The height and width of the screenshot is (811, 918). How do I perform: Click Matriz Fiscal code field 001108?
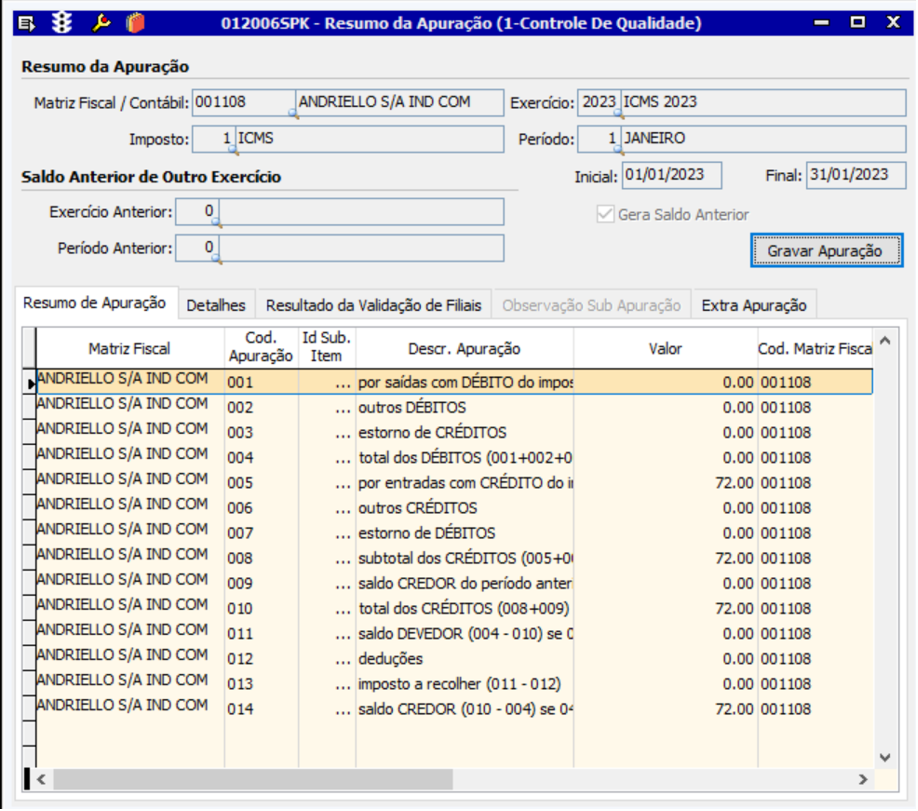coord(244,102)
